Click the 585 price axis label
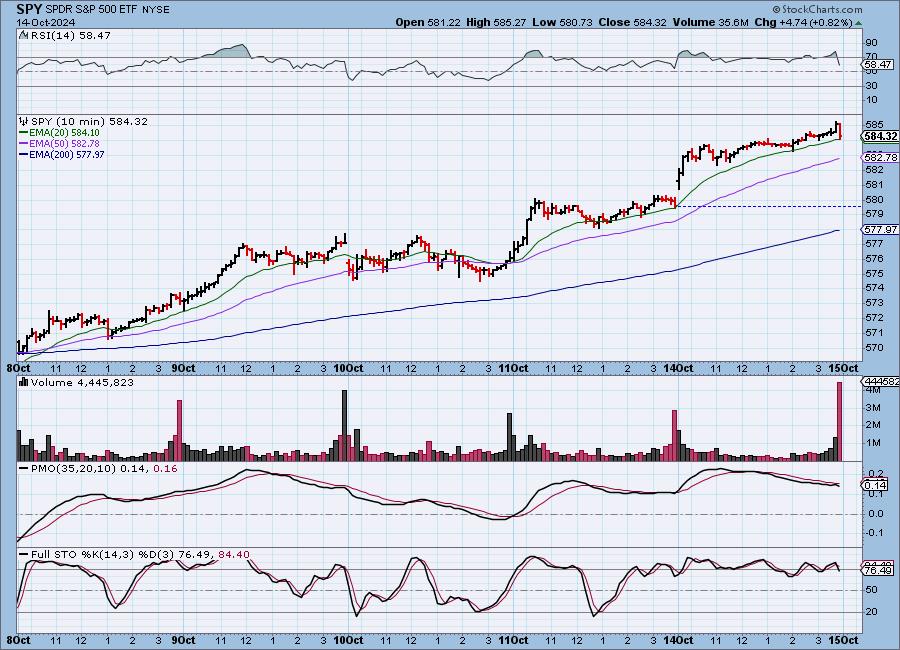This screenshot has height=650, width=900. [x=874, y=124]
